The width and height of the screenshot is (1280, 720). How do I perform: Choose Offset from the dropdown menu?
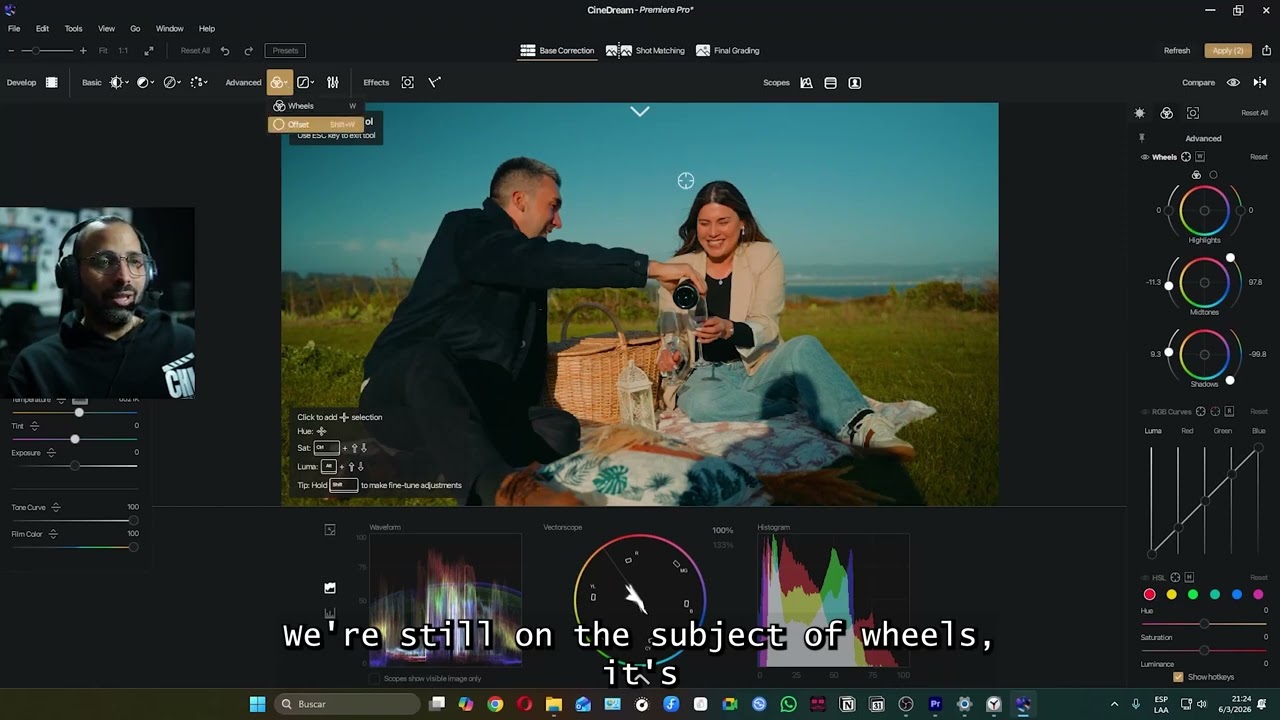tap(314, 124)
